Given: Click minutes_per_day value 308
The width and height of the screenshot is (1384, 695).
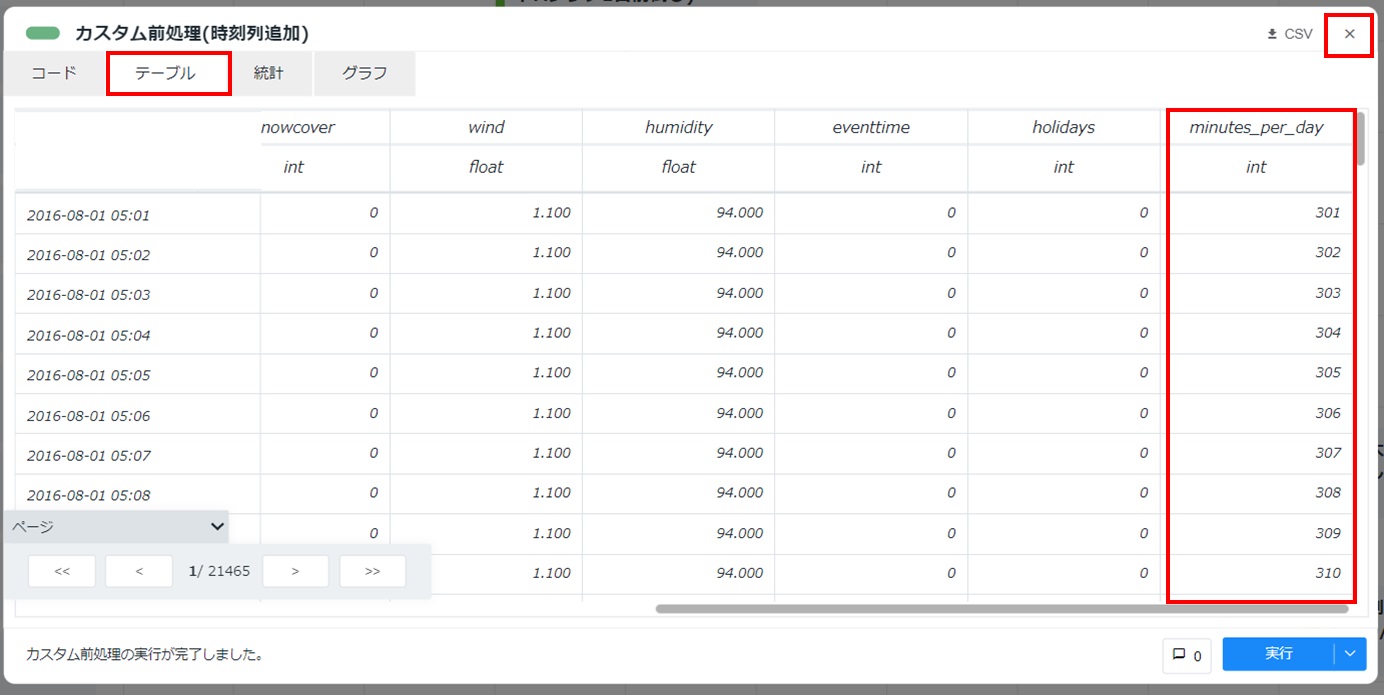Looking at the screenshot, I should point(1328,493).
